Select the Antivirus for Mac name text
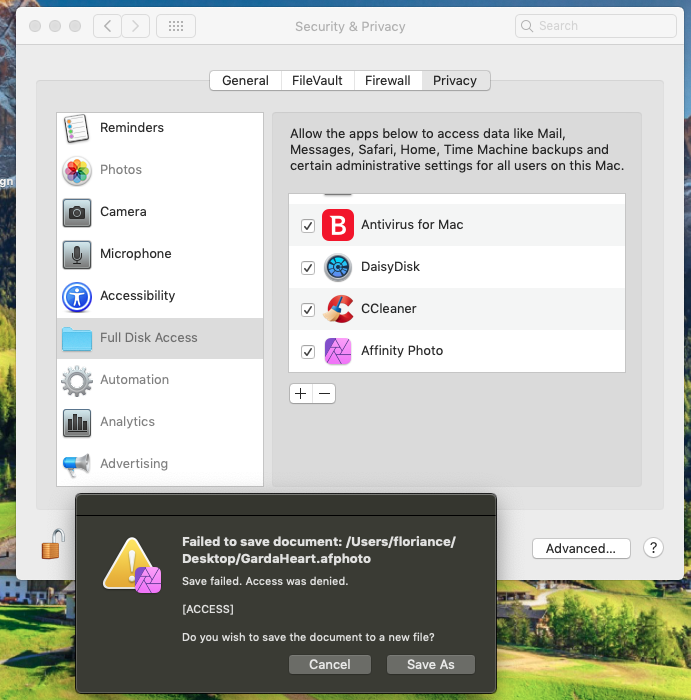The height and width of the screenshot is (700, 691). (412, 225)
